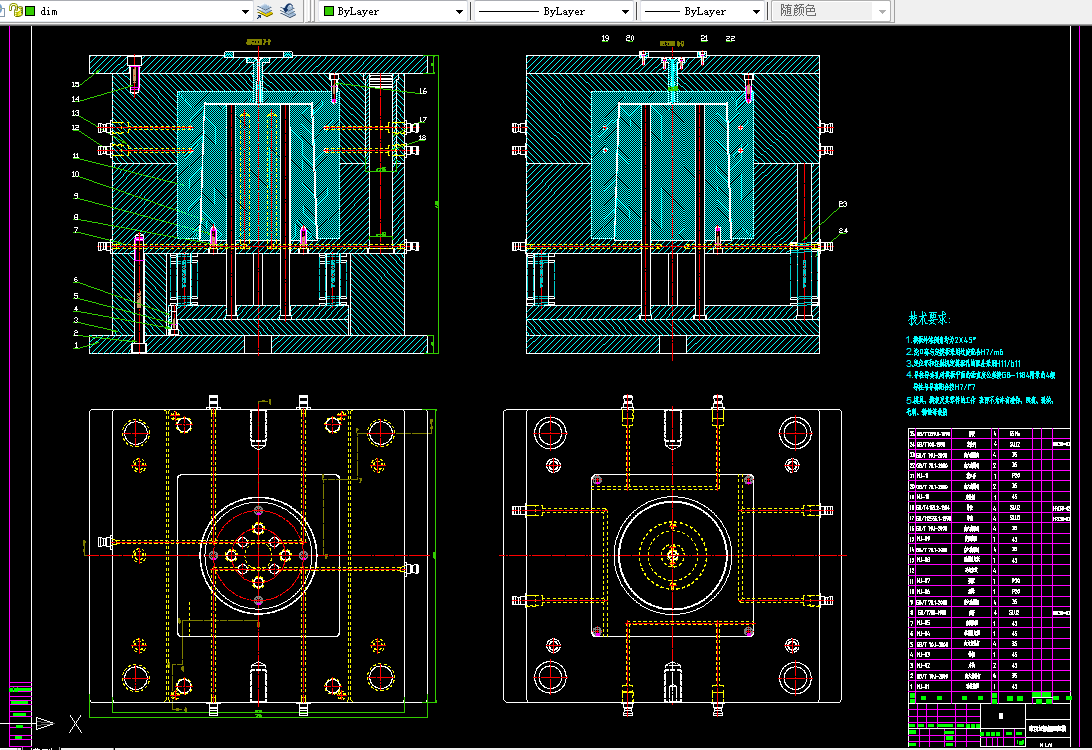Toggle the padlock on the dim layer

16,11
